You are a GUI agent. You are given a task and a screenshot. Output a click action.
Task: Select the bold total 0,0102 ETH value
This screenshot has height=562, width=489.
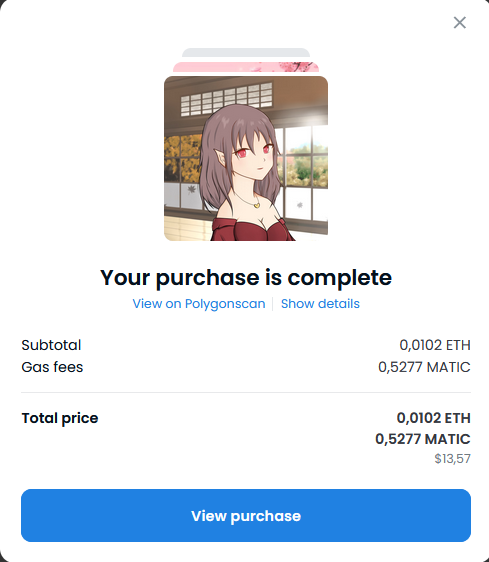point(433,418)
